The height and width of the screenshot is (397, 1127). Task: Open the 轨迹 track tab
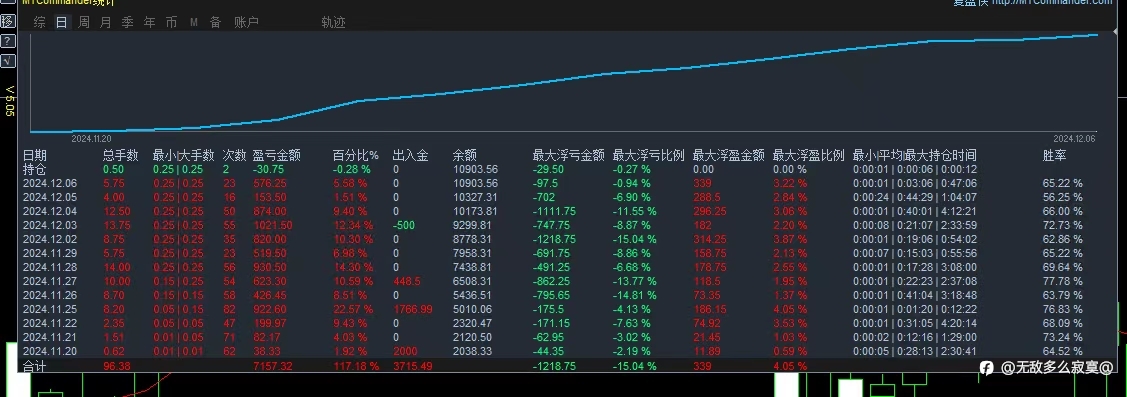click(334, 22)
